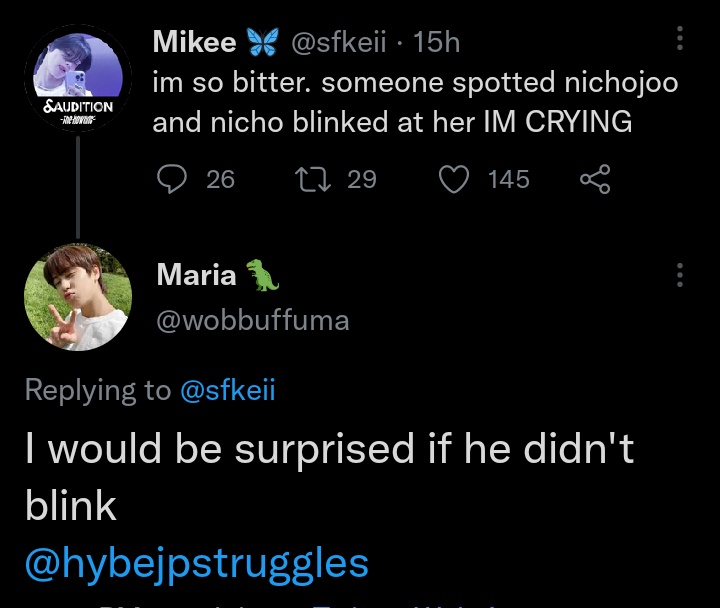
Task: Click the Maria display name
Action: point(196,275)
